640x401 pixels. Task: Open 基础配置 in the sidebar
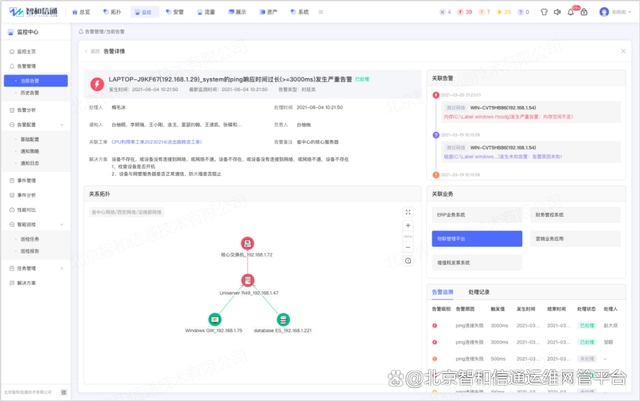pyautogui.click(x=30, y=139)
